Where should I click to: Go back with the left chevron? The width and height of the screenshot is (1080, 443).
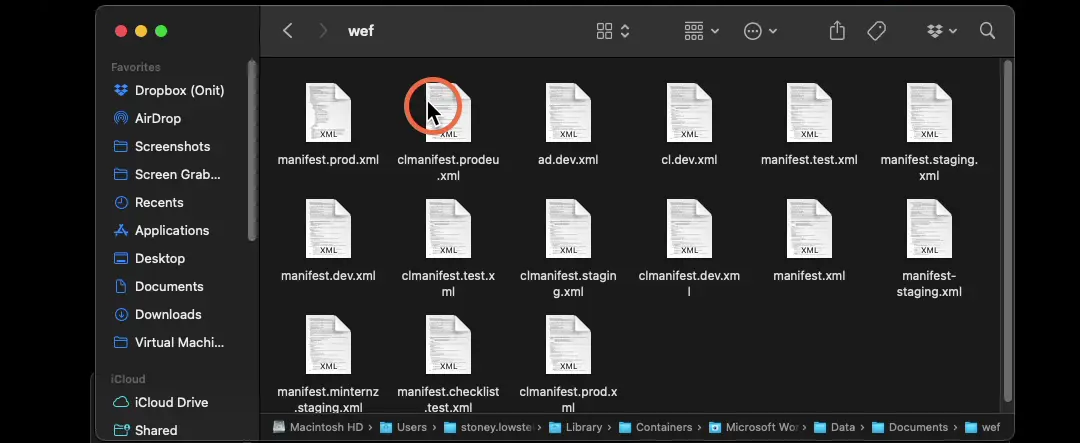coord(288,31)
